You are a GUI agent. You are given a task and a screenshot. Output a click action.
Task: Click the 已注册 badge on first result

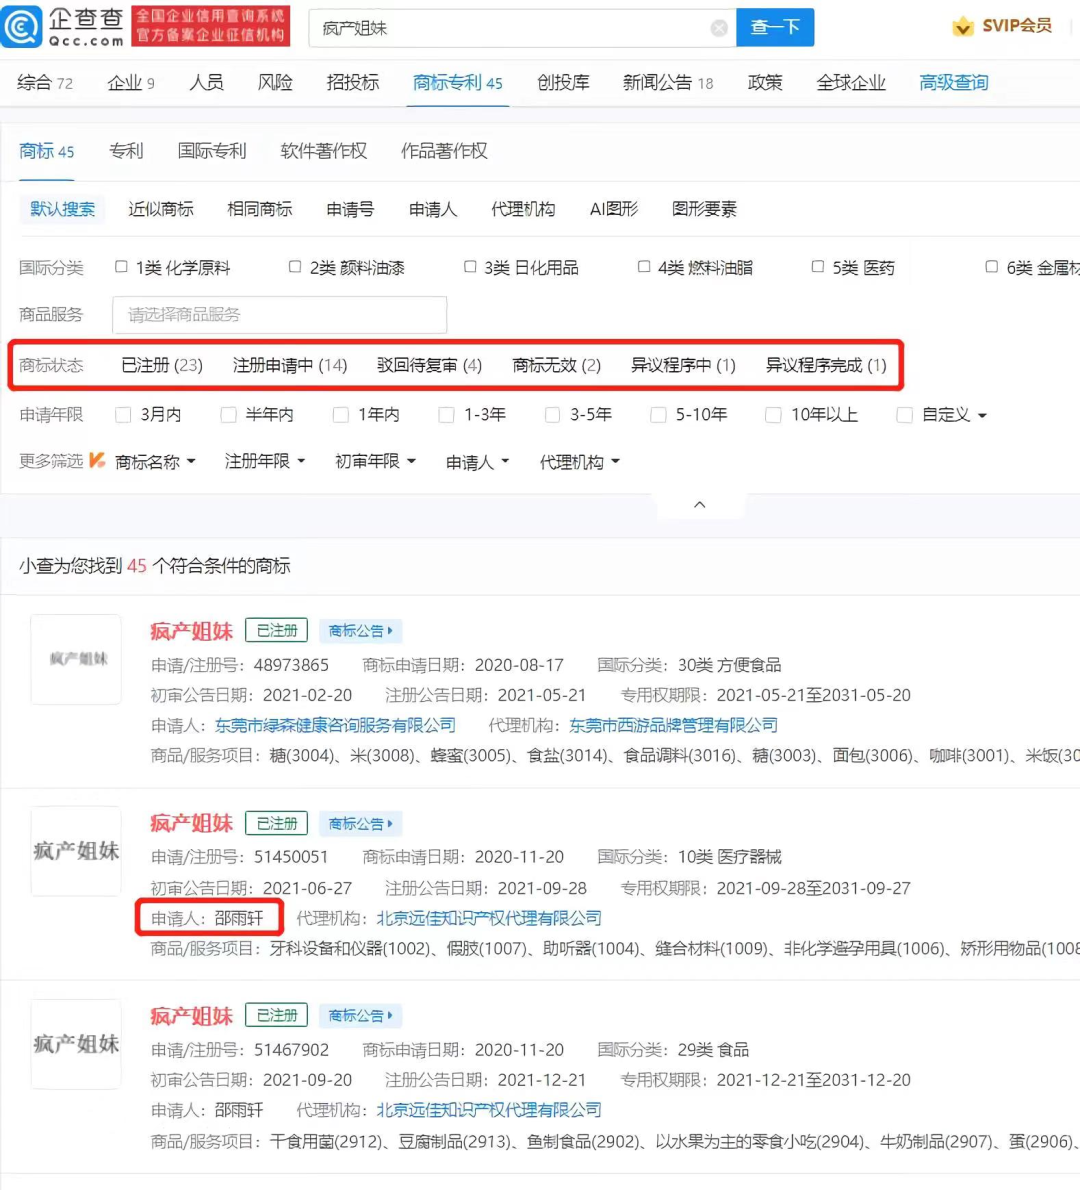click(x=276, y=630)
